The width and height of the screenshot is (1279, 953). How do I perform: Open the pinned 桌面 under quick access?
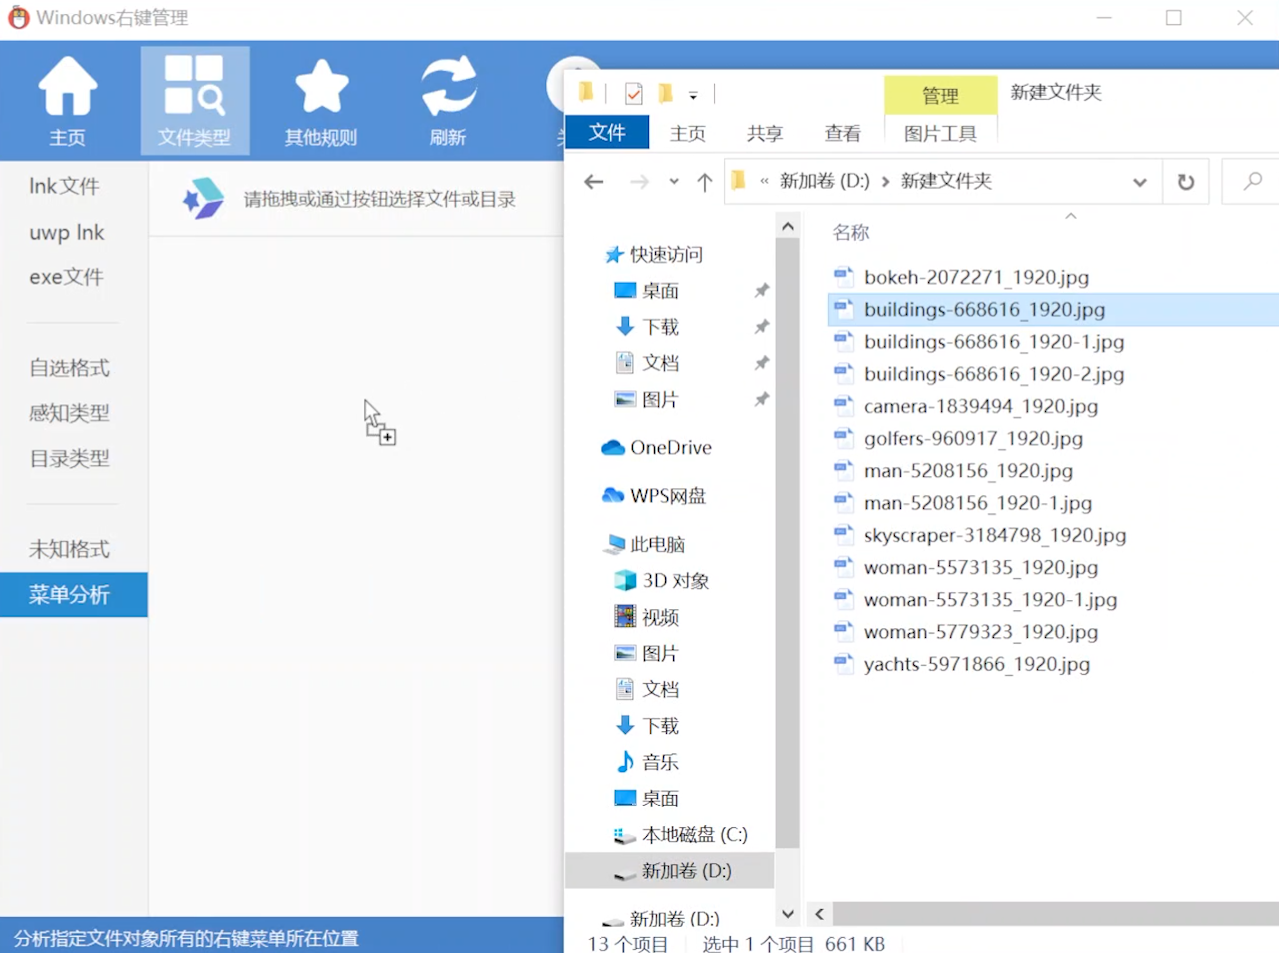tap(646, 290)
